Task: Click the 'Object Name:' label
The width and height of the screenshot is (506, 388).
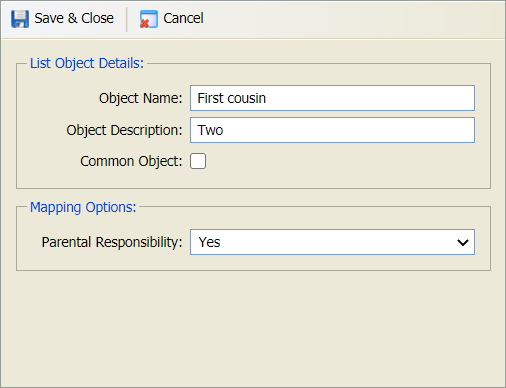Action: coord(141,98)
